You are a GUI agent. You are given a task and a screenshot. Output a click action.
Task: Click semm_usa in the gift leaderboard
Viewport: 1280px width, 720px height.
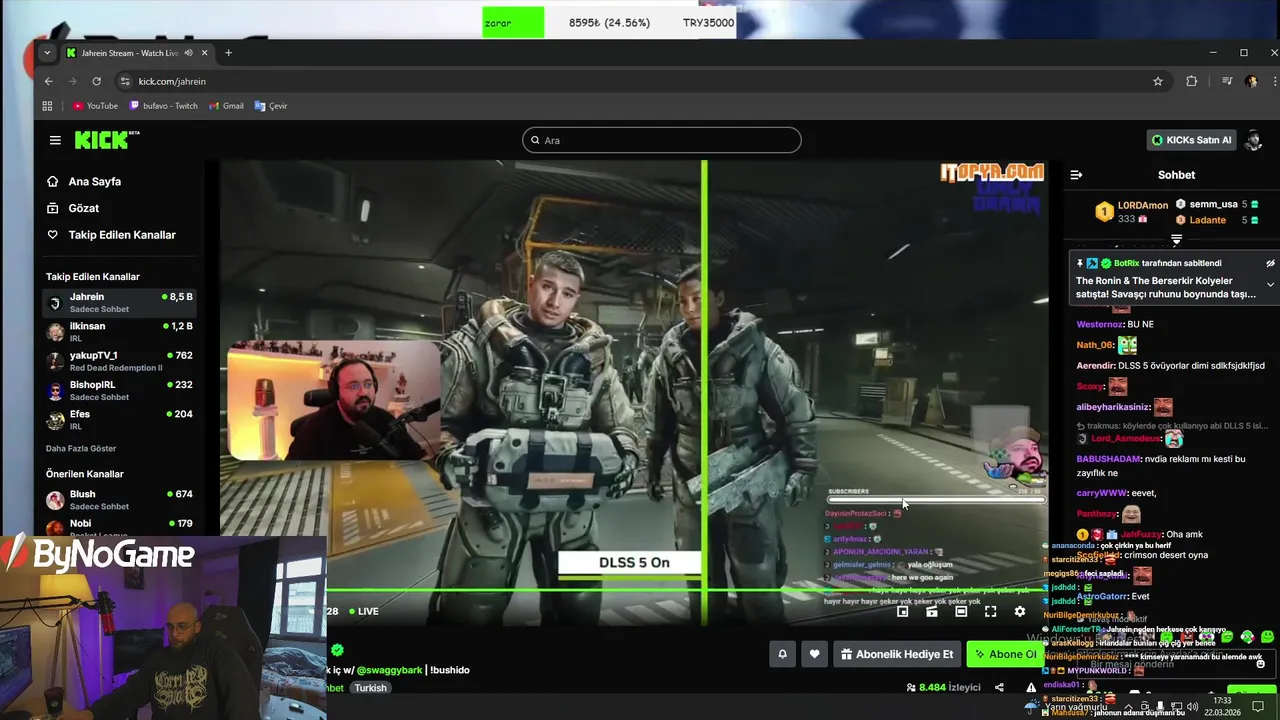[1213, 204]
